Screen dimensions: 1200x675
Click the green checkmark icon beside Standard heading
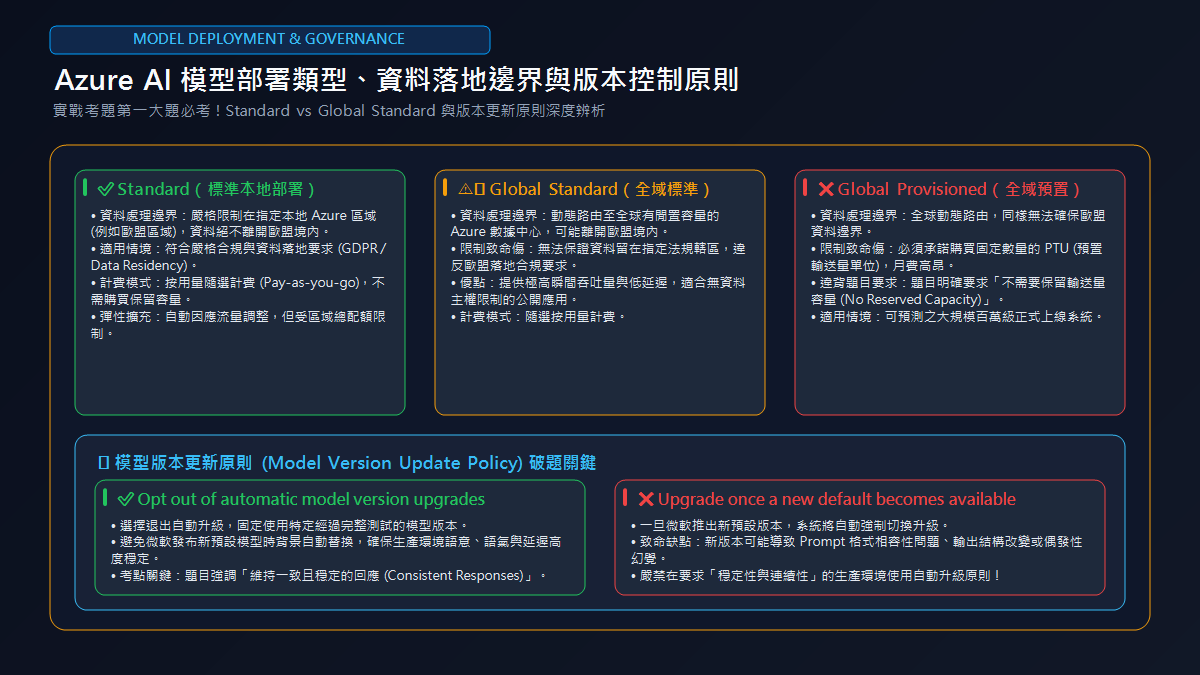pos(106,189)
